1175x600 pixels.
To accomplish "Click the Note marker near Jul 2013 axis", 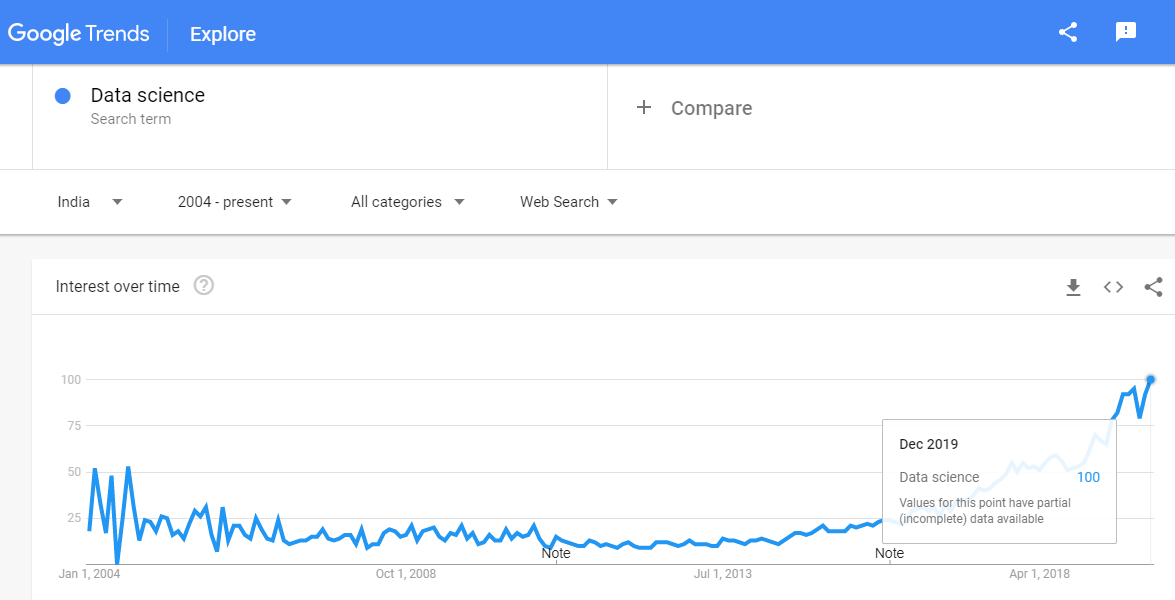I will tap(889, 554).
